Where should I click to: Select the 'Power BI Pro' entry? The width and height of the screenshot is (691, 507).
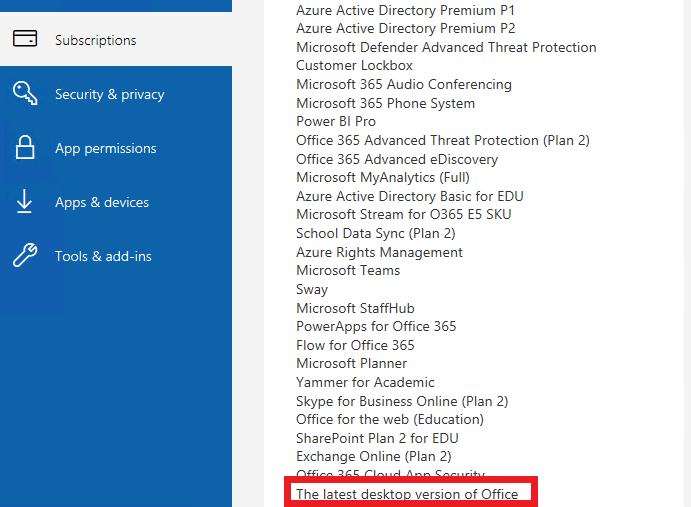[x=336, y=121]
